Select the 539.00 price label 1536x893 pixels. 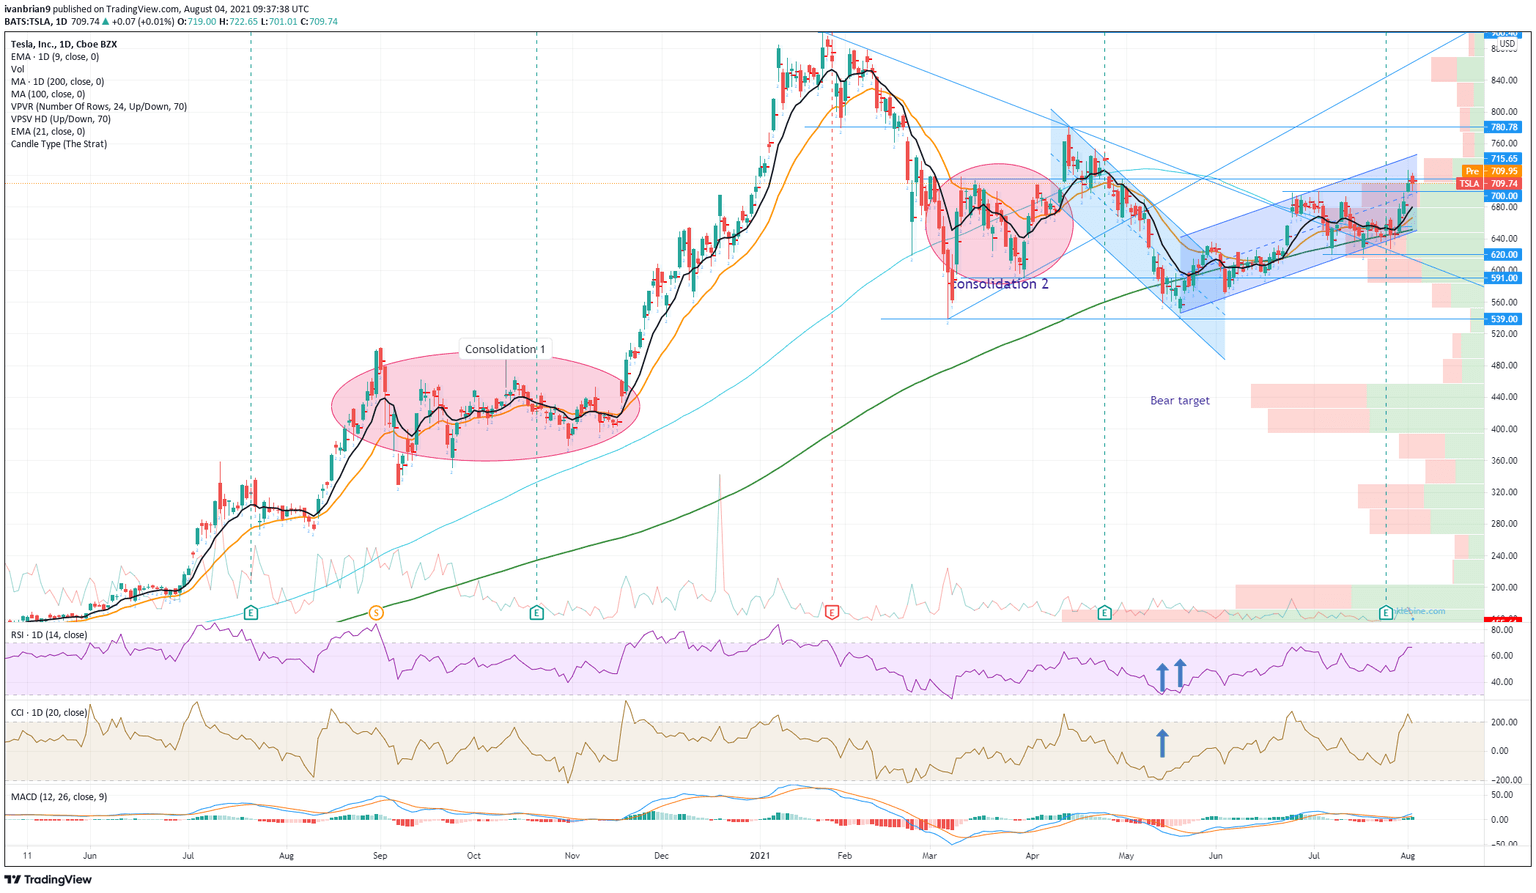(1504, 320)
